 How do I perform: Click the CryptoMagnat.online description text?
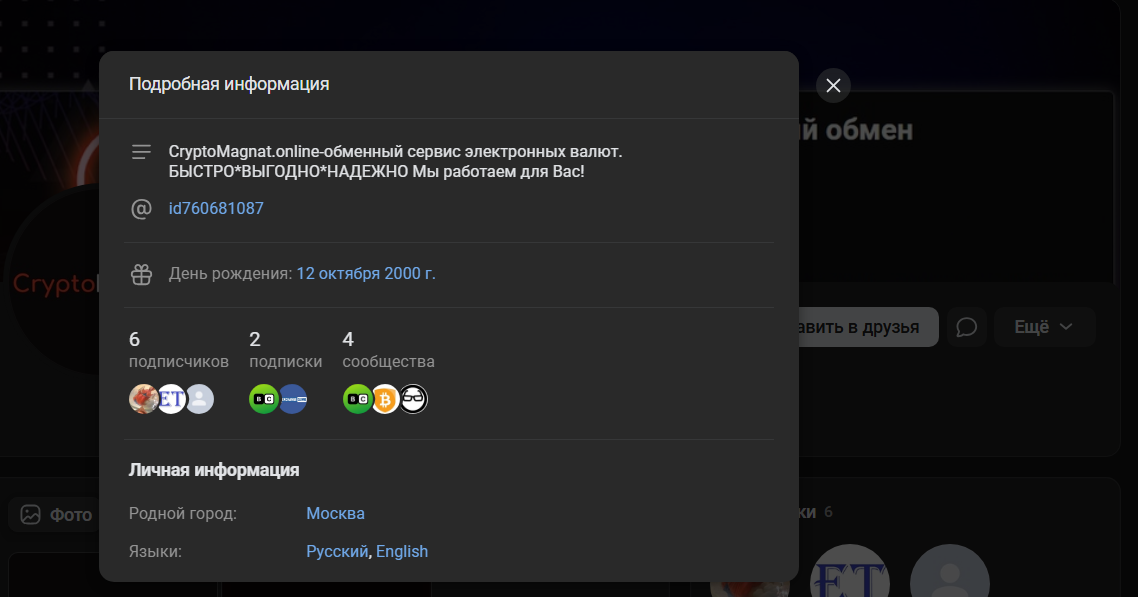click(396, 162)
